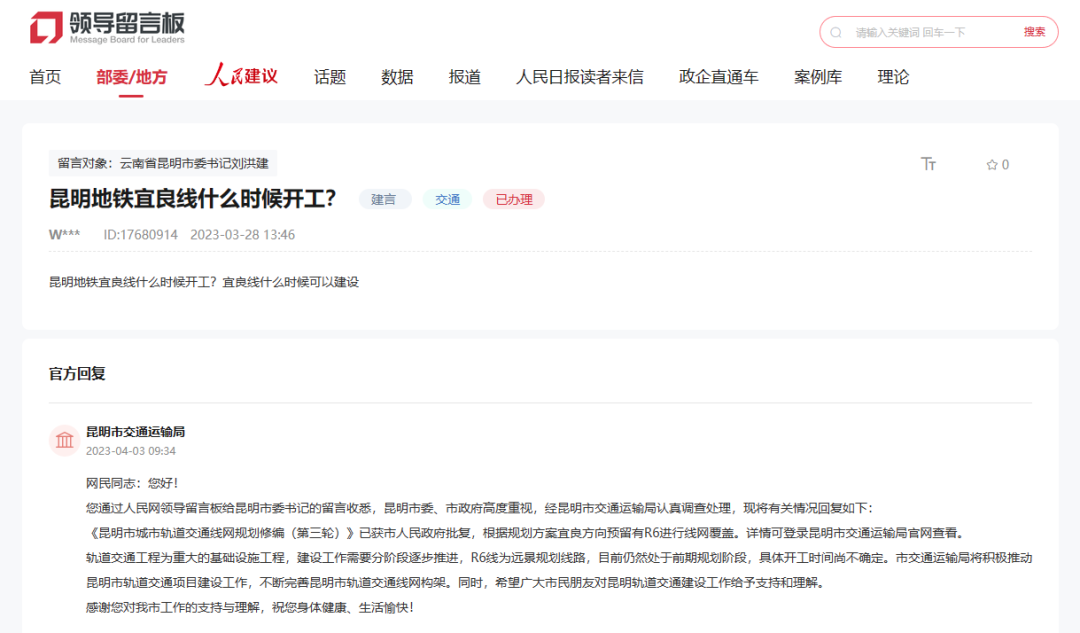This screenshot has height=633, width=1080.
Task: Switch to the 首页 tab
Action: 45,76
